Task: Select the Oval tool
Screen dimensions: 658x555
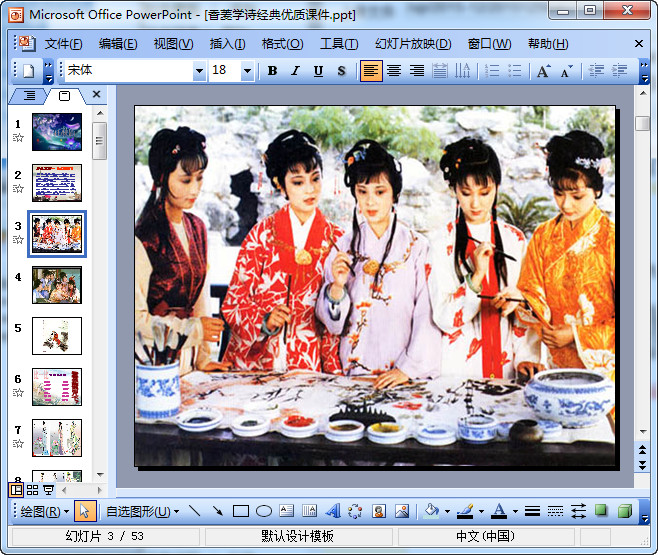Action: click(264, 511)
